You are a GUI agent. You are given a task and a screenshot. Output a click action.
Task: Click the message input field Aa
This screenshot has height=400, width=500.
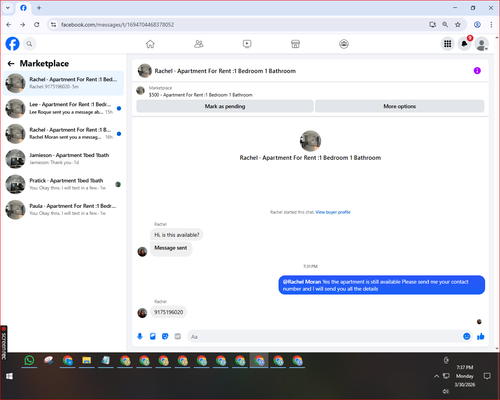(x=325, y=337)
